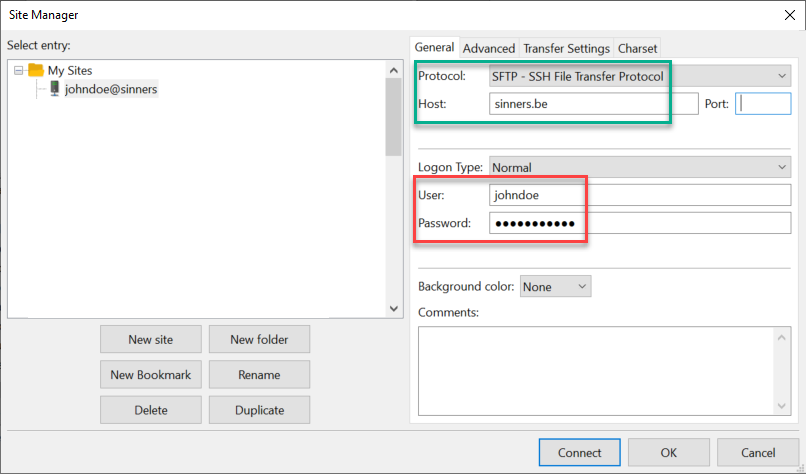Cancel the Site Manager dialog
Viewport: 806px width, 474px height.
coord(757,453)
